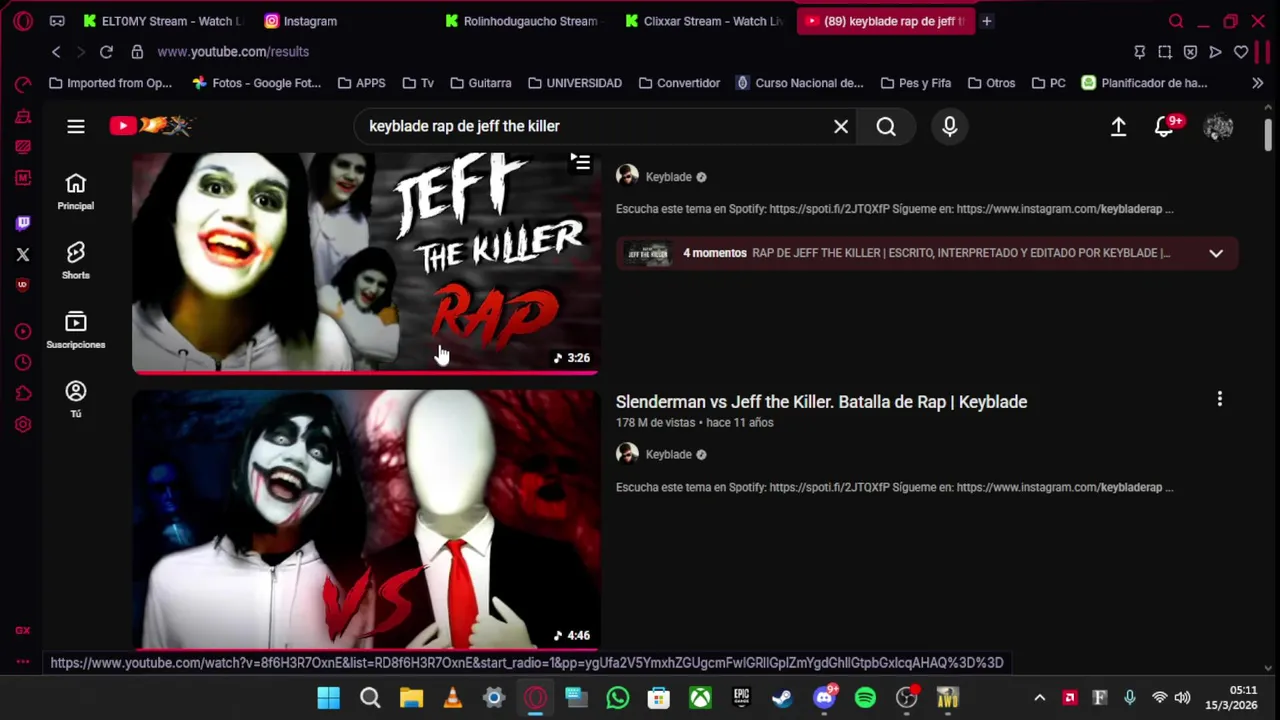Screen dimensions: 1280x720
Task: Open Slenderman vs Jeff the Killer title
Action: [x=821, y=402]
